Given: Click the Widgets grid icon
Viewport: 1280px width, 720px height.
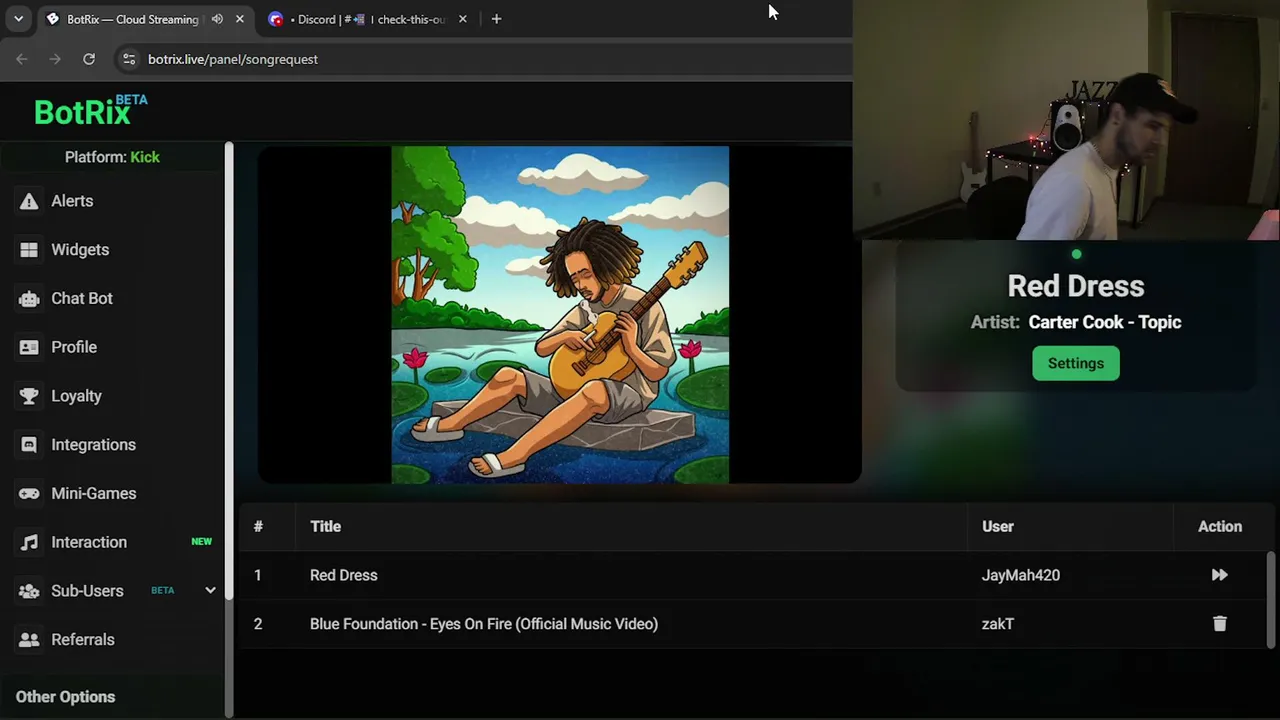Looking at the screenshot, I should coord(29,250).
